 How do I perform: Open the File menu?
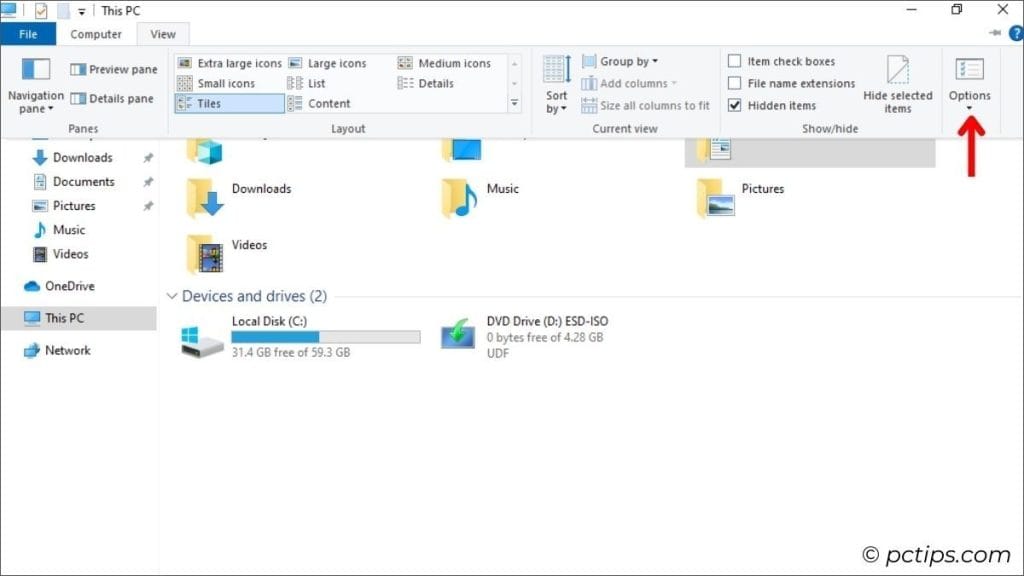[29, 33]
